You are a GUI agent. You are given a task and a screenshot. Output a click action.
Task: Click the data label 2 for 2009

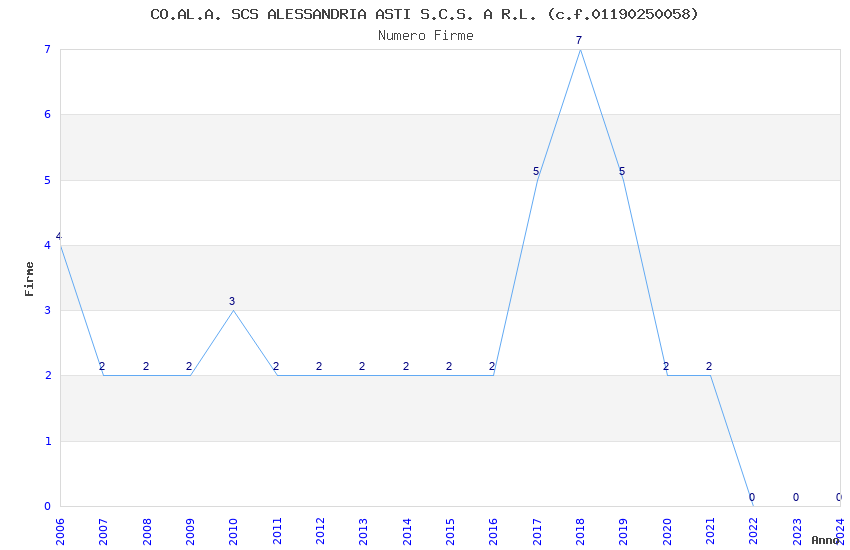[189, 366]
